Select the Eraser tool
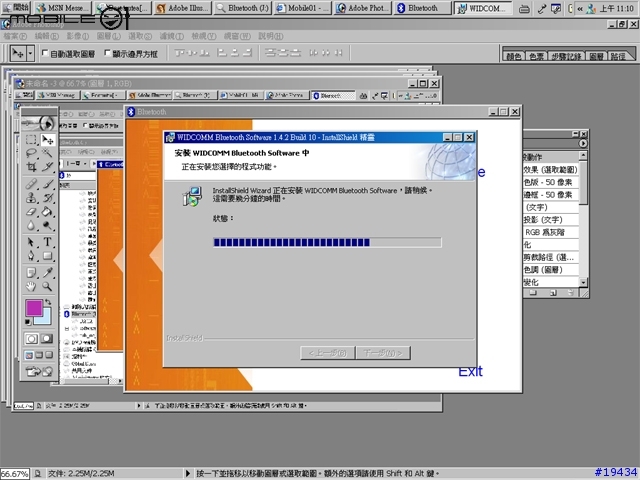Screen dimensions: 640x480 [31, 211]
